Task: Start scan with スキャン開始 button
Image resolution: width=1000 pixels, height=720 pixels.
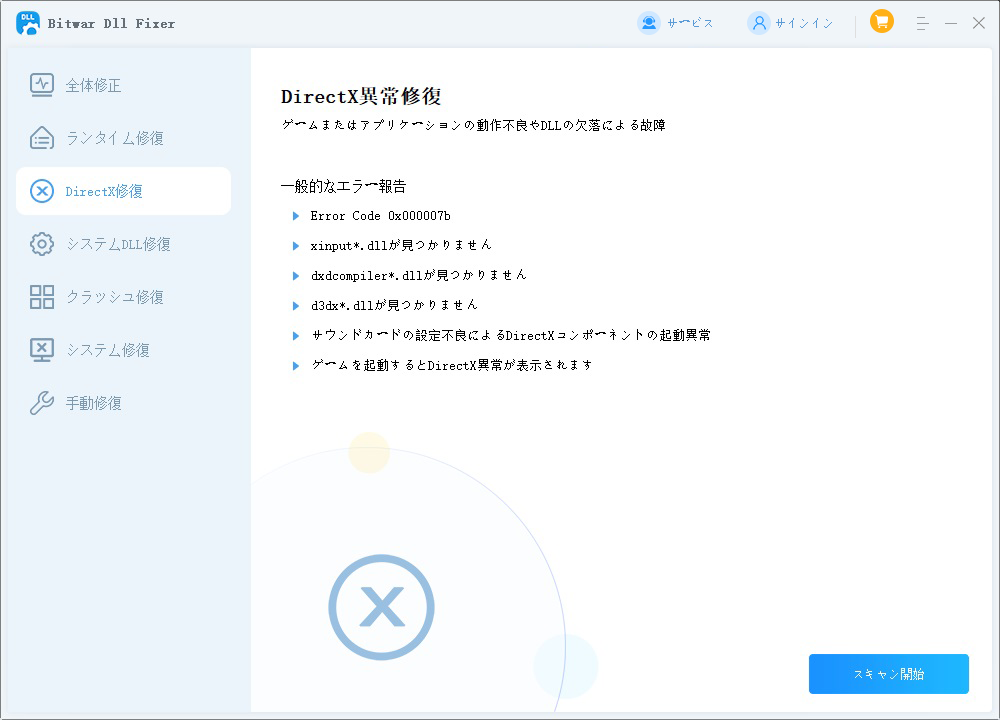Action: click(x=888, y=674)
